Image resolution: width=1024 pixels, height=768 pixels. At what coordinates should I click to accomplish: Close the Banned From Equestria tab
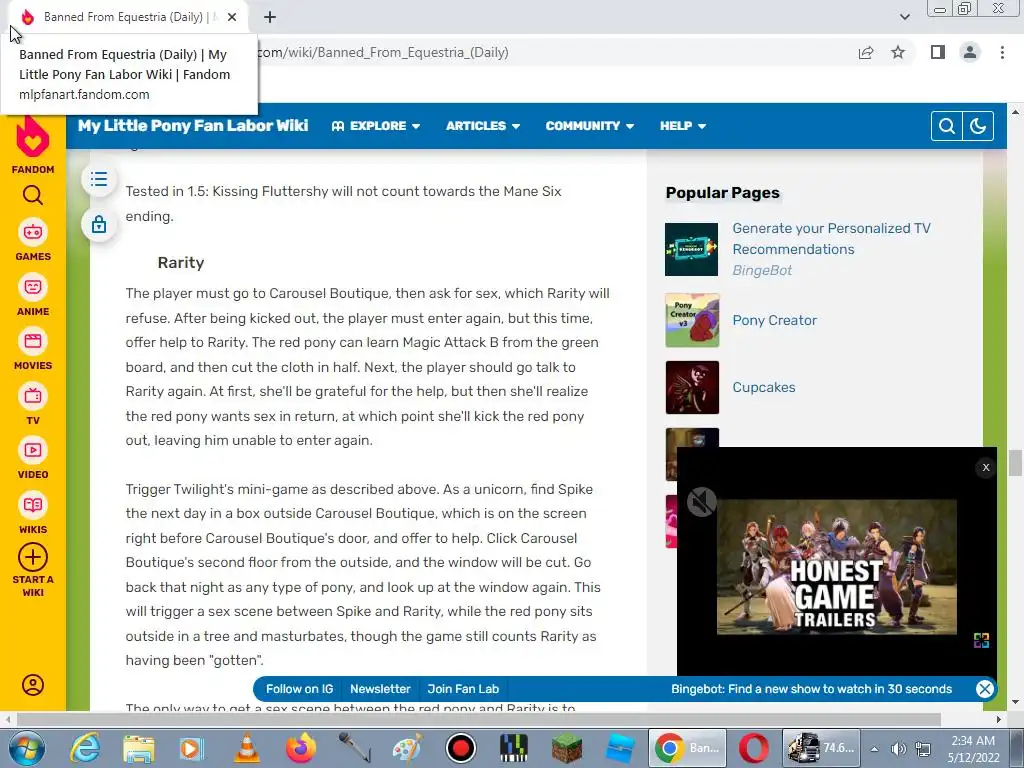coord(232,17)
